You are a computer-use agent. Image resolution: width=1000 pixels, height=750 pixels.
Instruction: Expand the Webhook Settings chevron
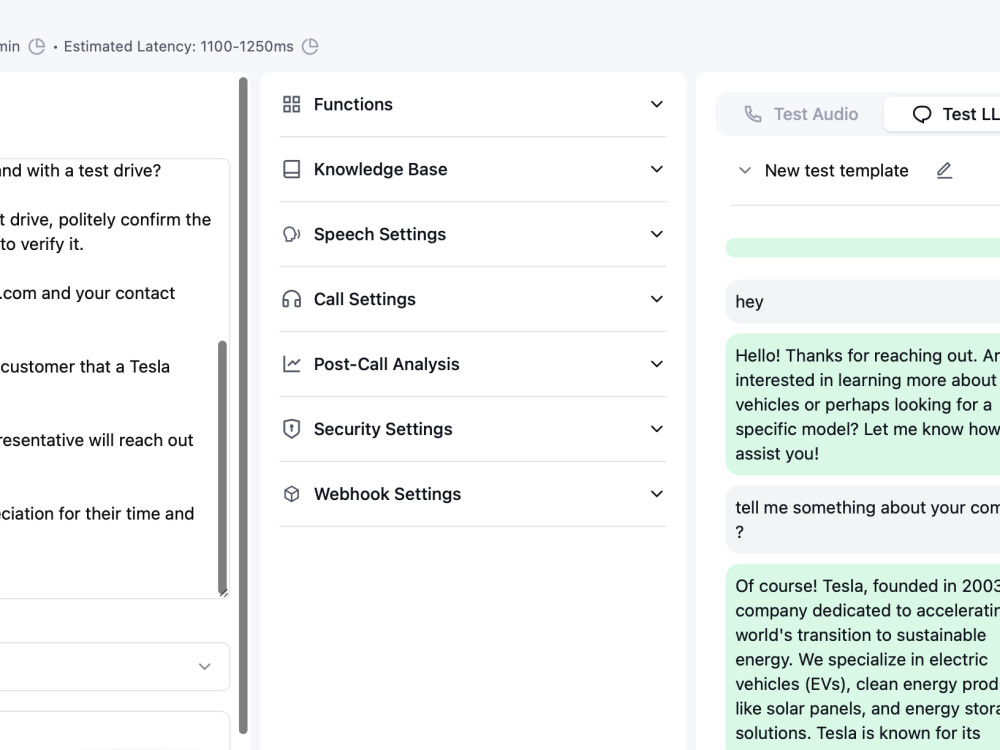click(657, 494)
